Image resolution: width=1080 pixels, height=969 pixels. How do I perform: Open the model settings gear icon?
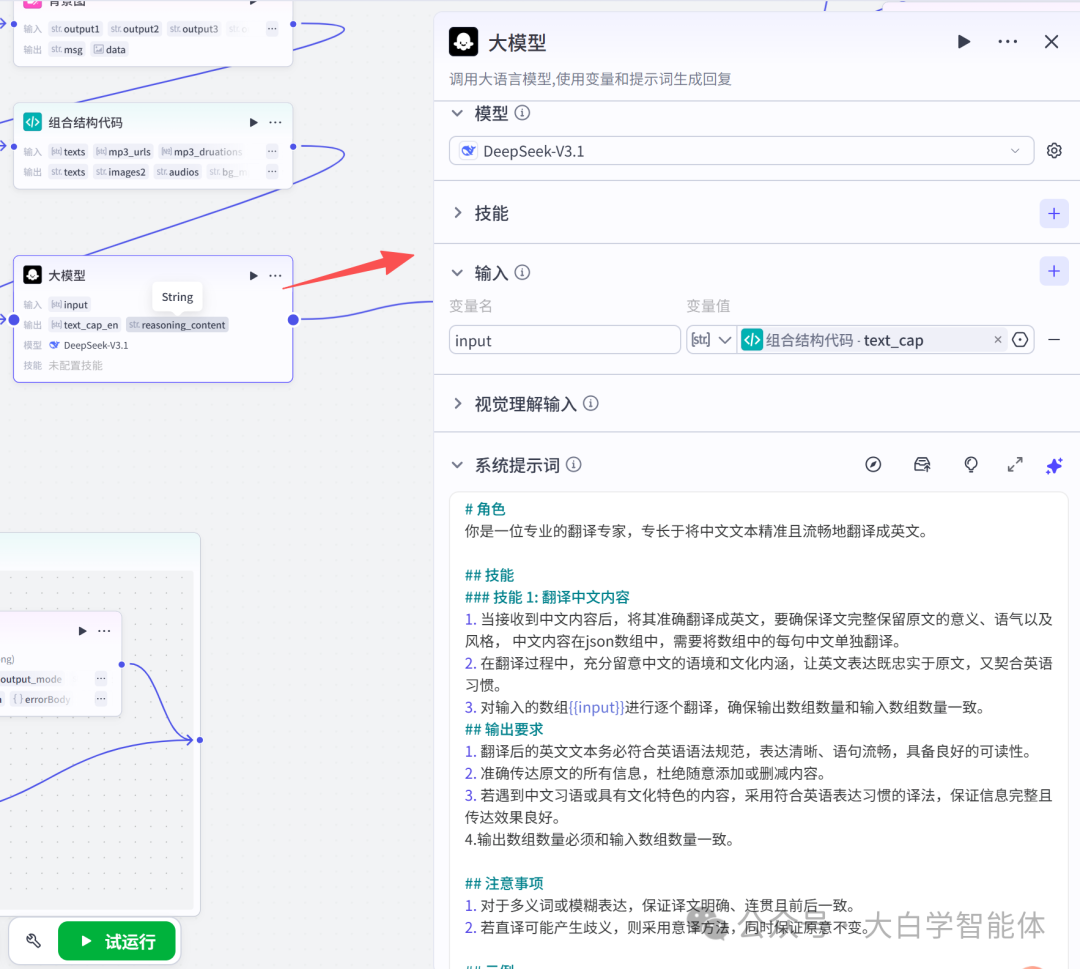click(x=1054, y=150)
